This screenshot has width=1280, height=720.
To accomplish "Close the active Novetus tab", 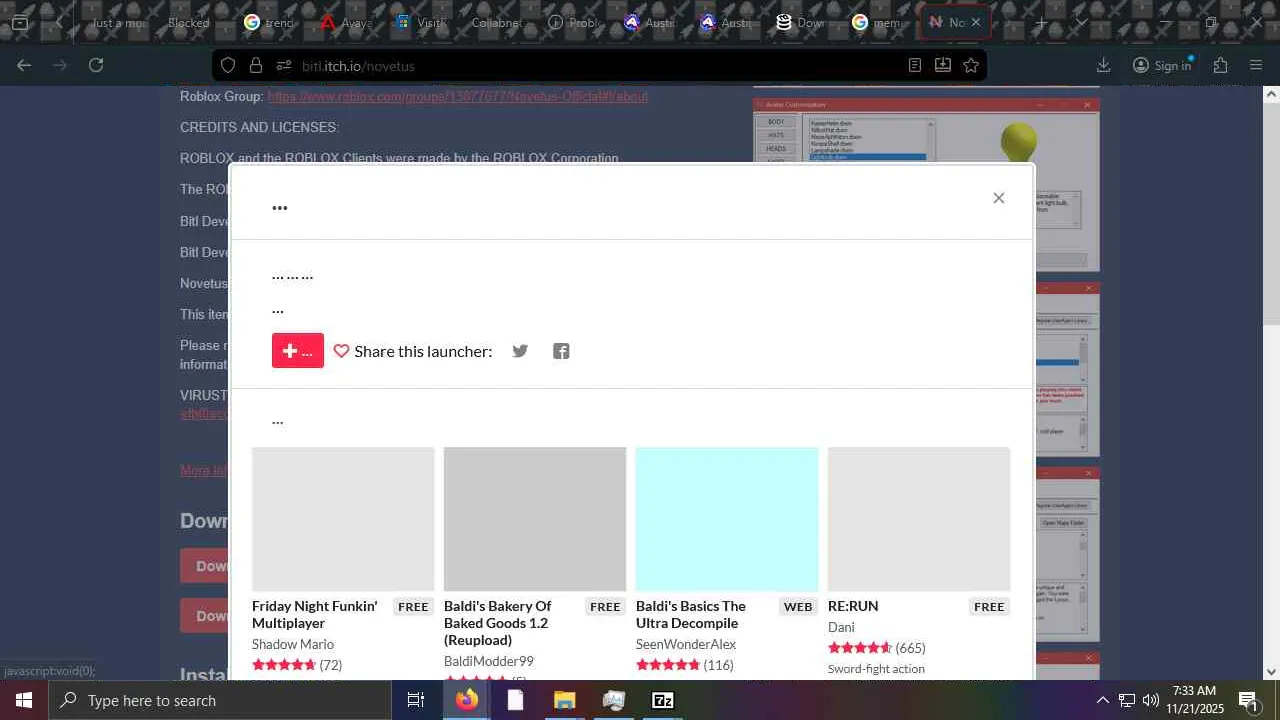I will (976, 22).
